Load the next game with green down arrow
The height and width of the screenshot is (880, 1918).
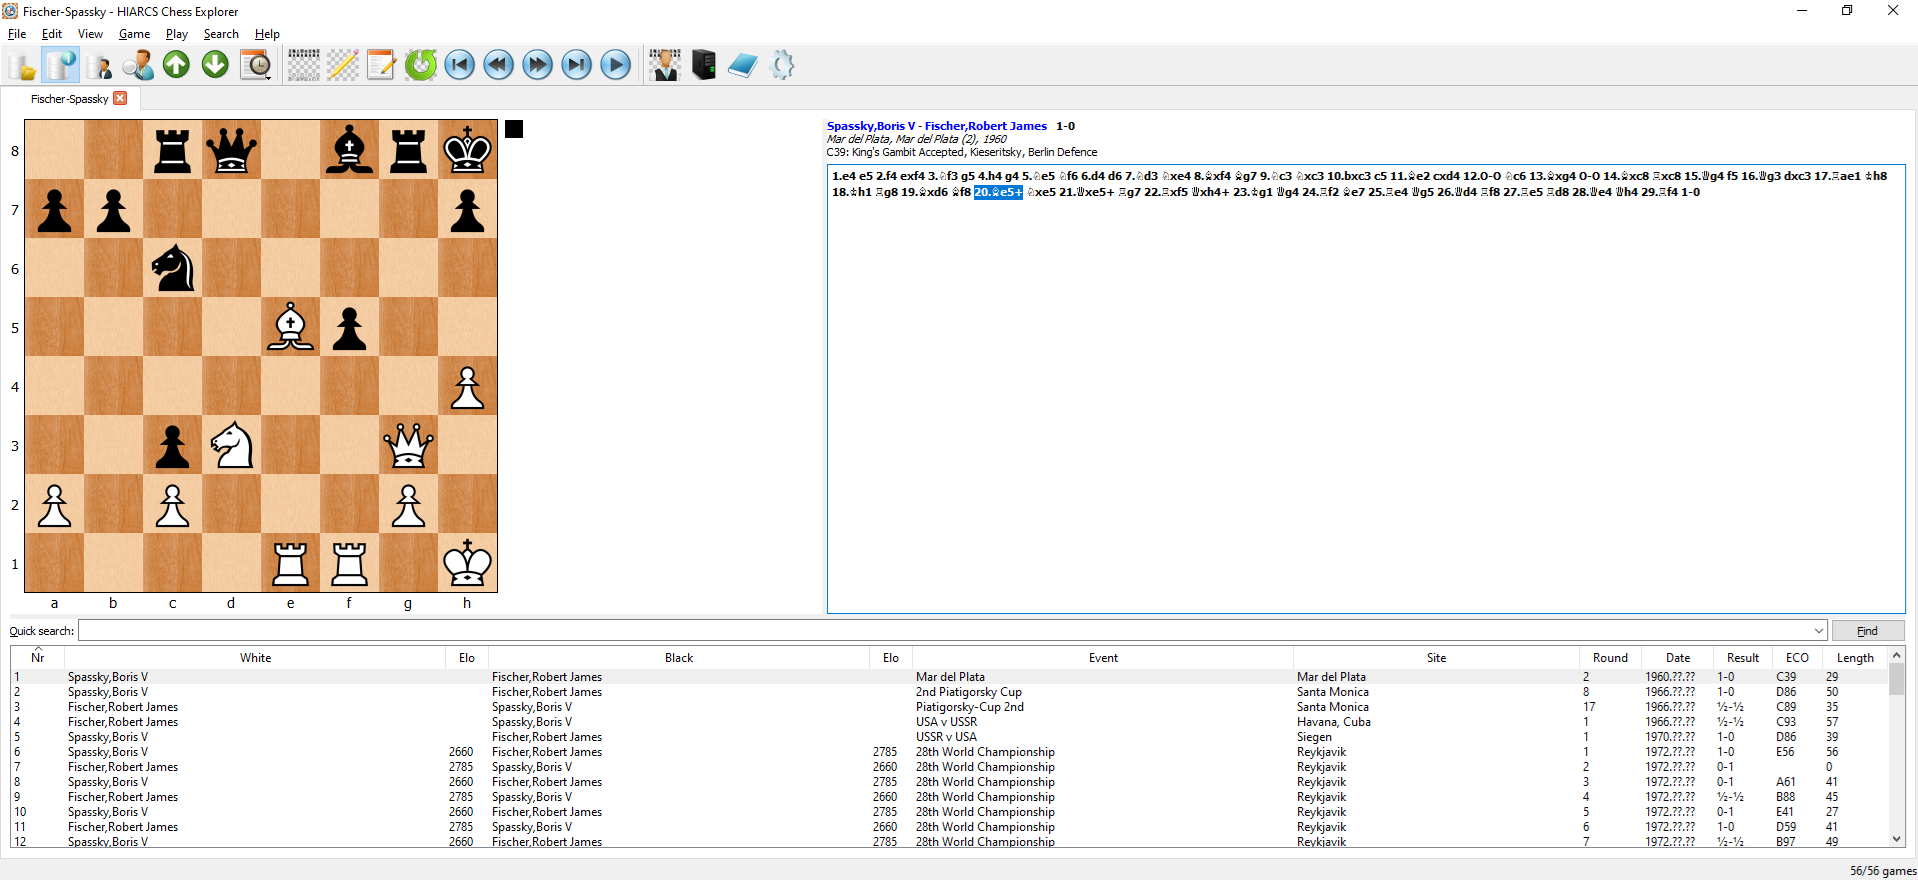pos(216,66)
